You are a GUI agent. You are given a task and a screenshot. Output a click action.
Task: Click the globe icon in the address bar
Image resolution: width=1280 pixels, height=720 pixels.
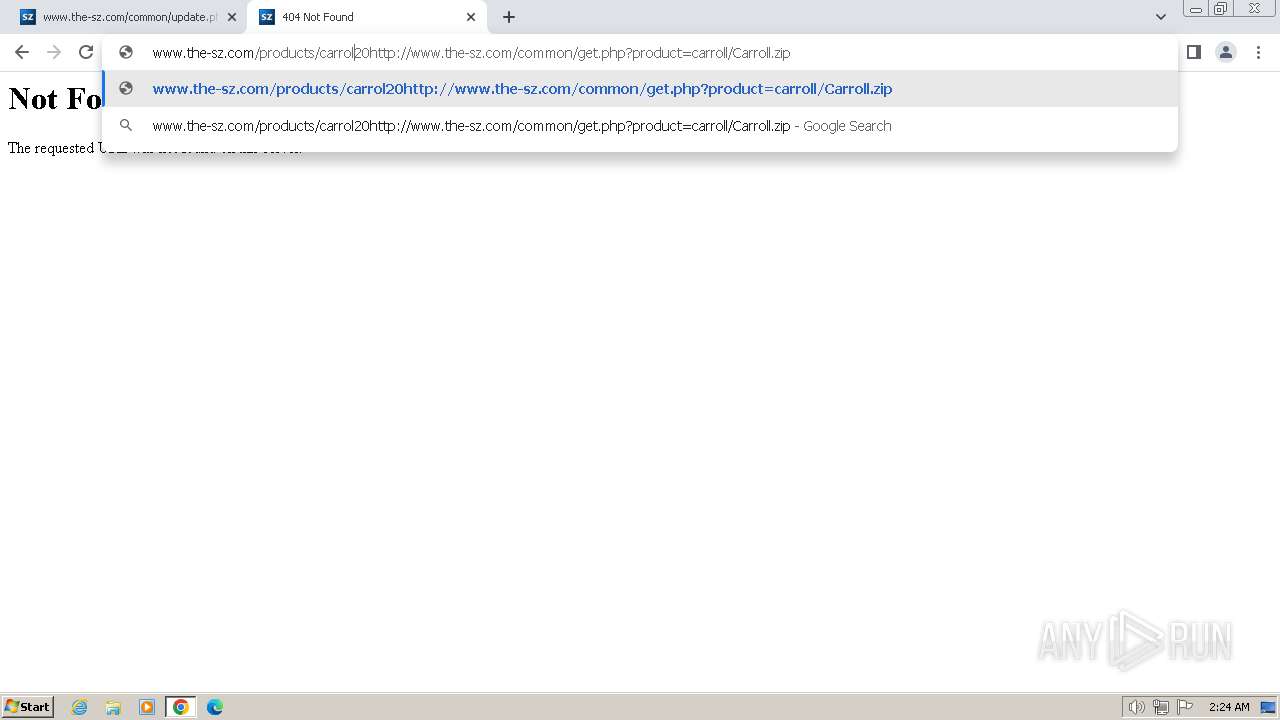click(126, 52)
